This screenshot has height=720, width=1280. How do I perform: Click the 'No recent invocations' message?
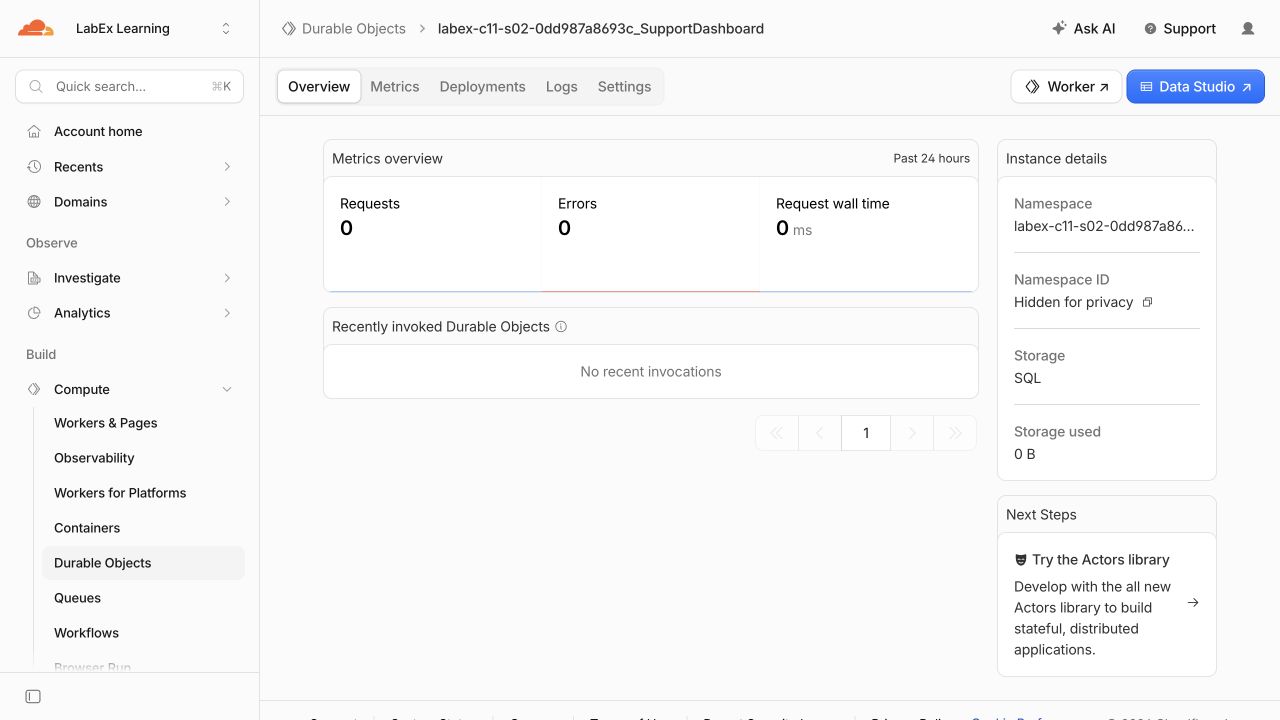pos(651,371)
